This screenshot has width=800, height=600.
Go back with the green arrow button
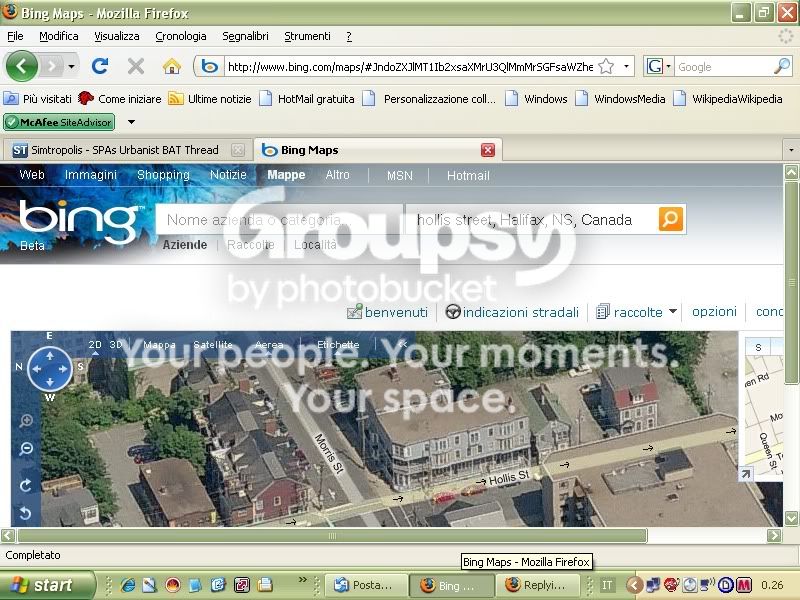tap(21, 66)
